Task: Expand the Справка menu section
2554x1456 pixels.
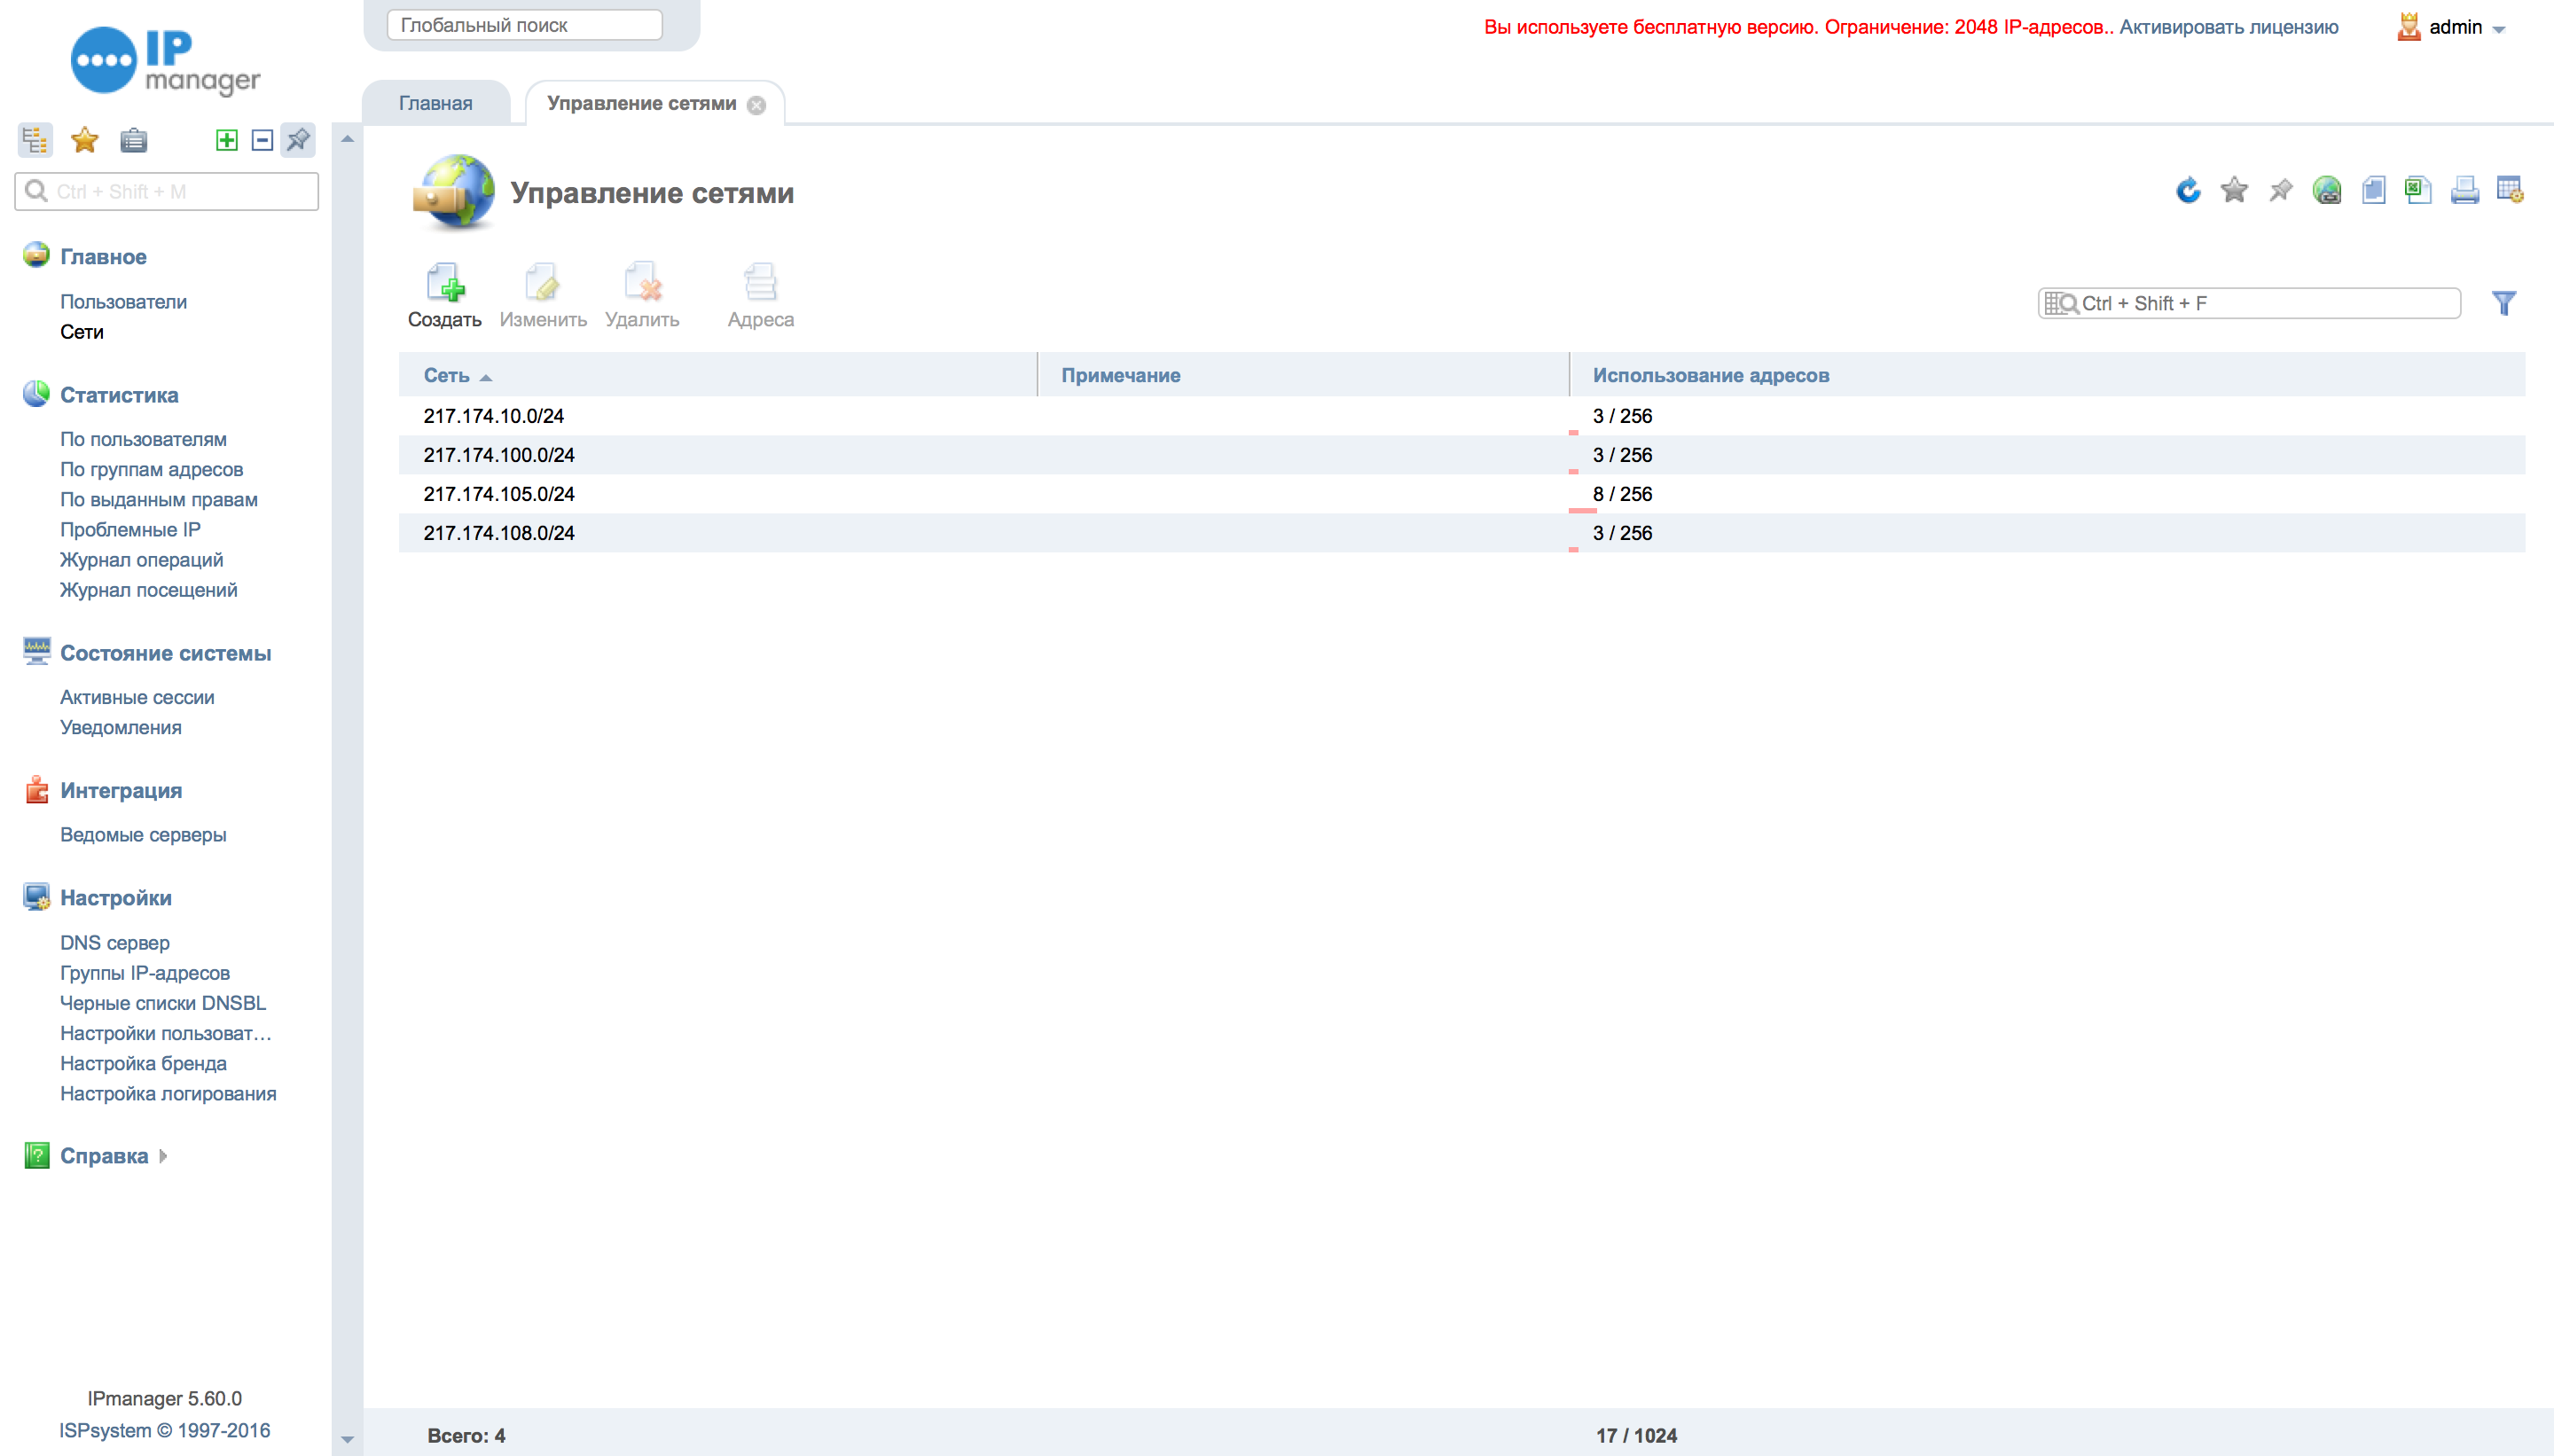Action: 104,1156
